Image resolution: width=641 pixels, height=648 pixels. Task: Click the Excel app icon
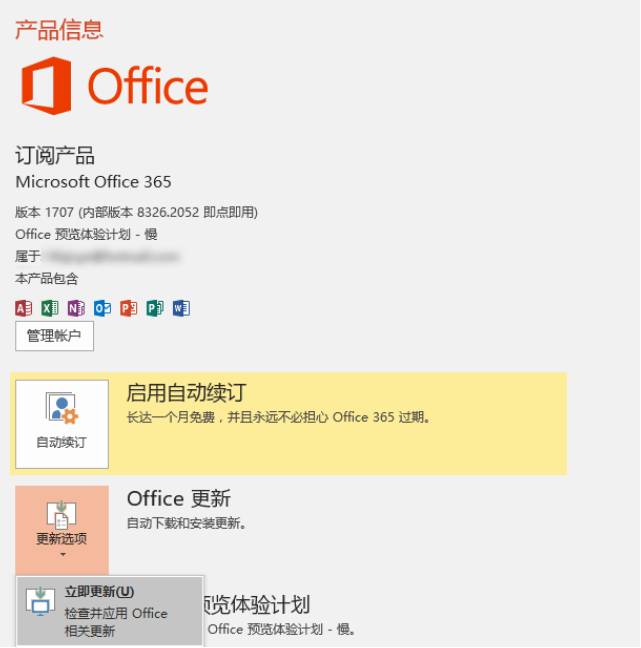click(x=50, y=308)
